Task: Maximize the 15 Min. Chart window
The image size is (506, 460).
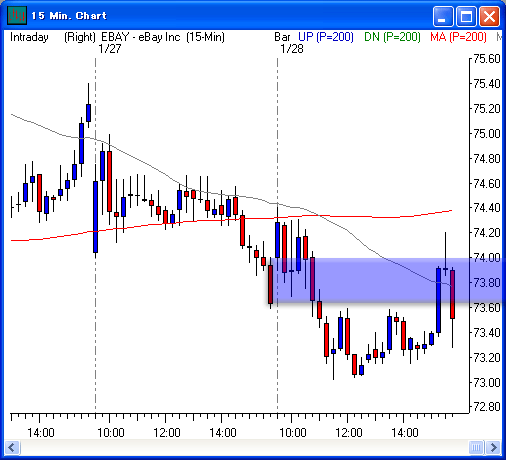Action: pyautogui.click(x=466, y=16)
